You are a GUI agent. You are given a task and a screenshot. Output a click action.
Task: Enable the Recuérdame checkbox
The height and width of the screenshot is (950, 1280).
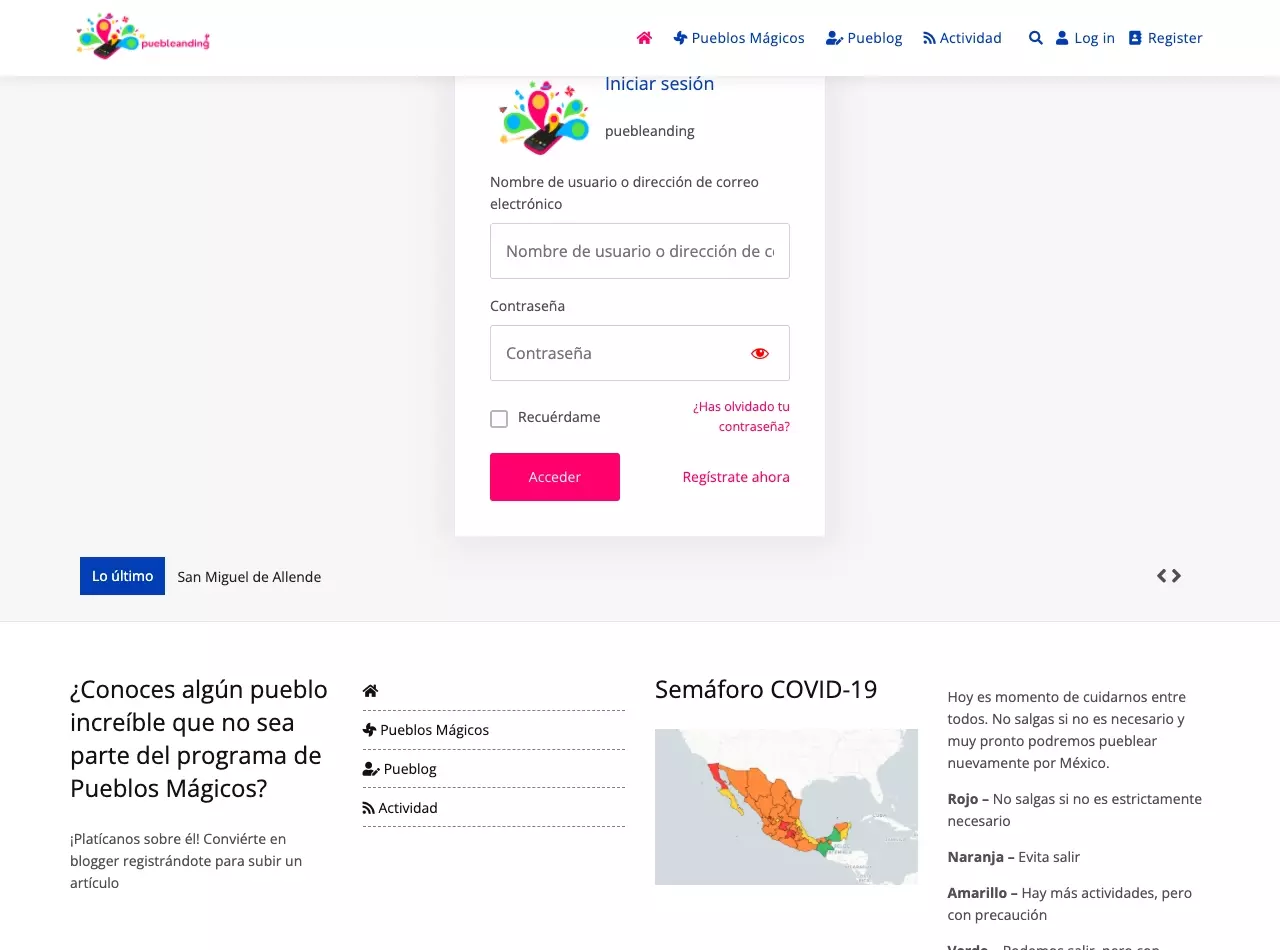tap(499, 418)
